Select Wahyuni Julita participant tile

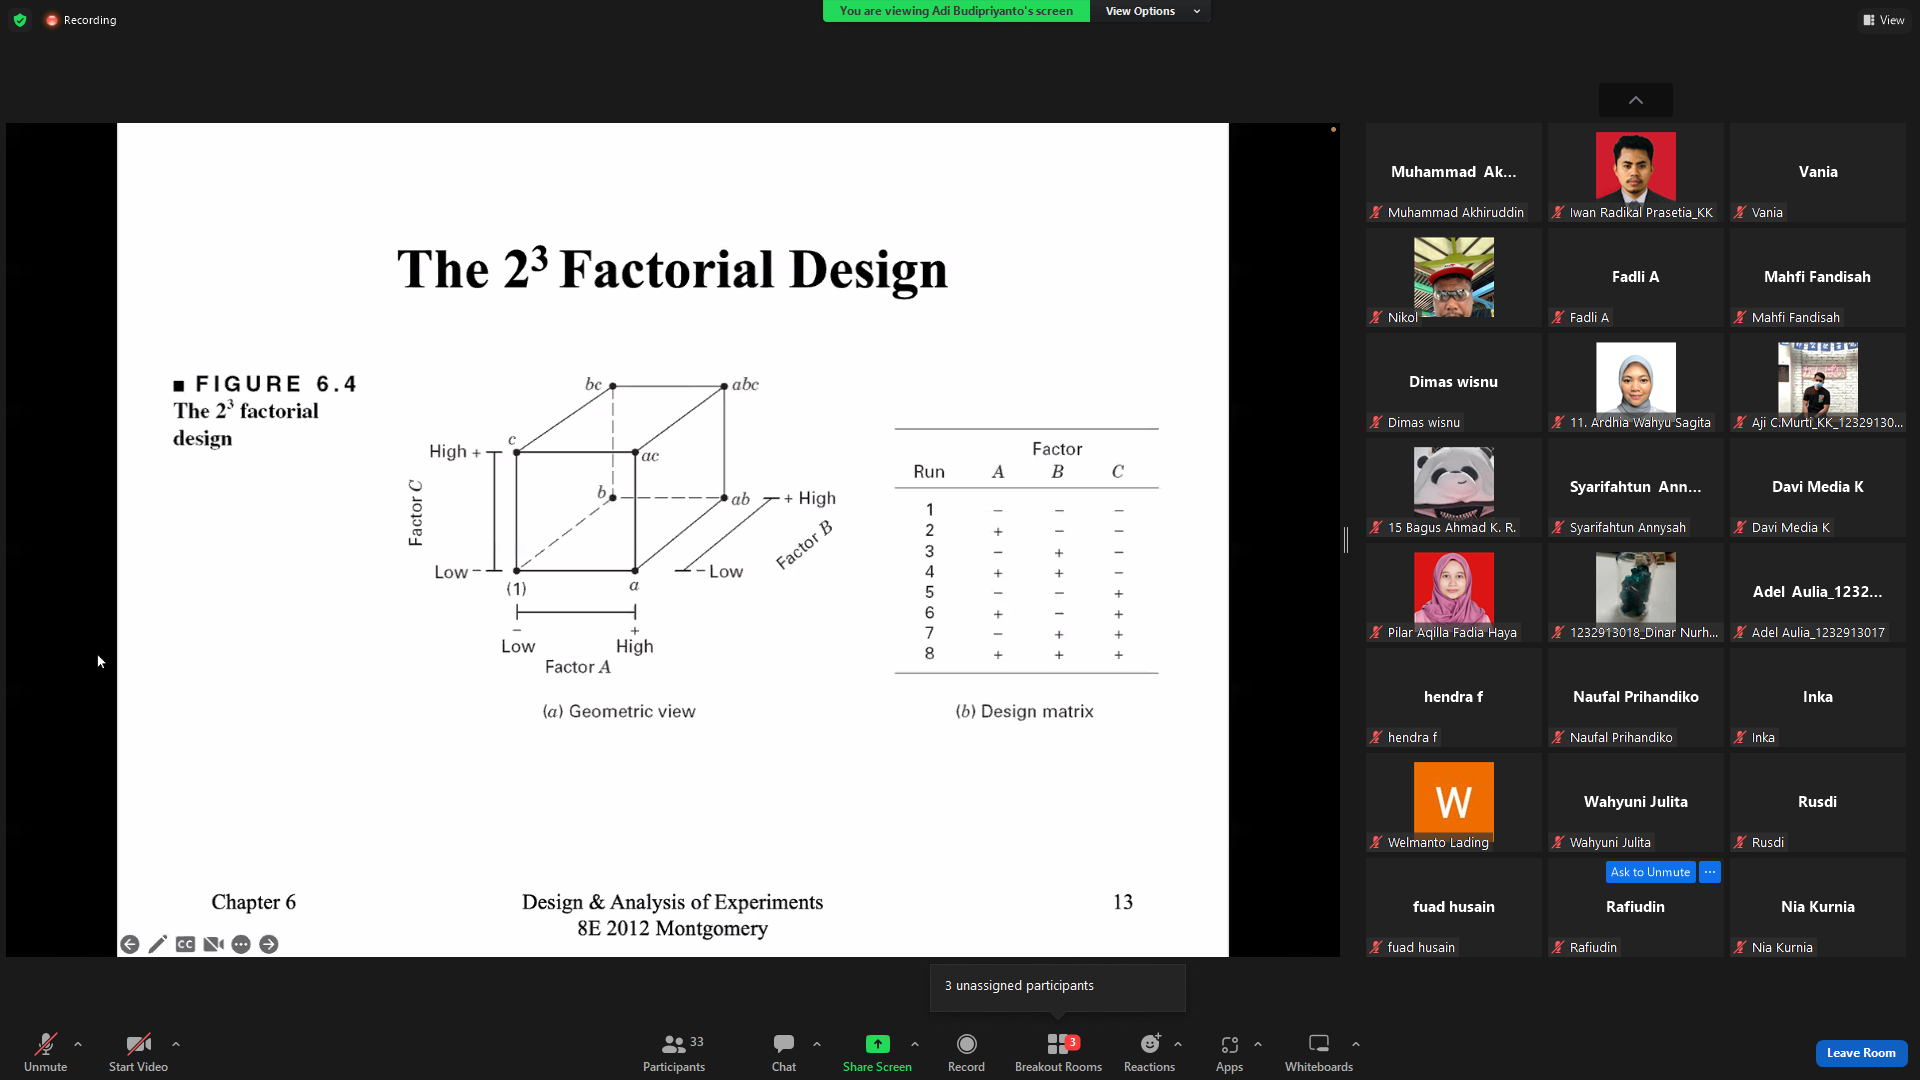pos(1636,803)
